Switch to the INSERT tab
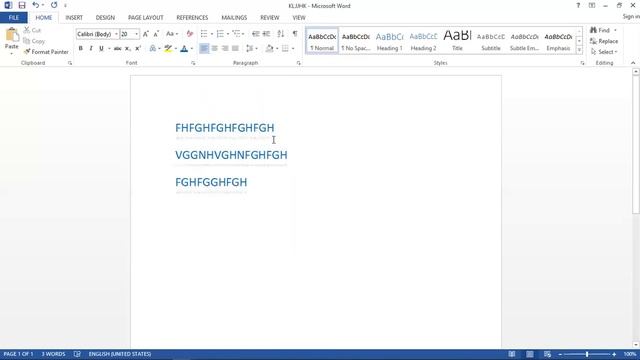The height and width of the screenshot is (360, 640). click(x=74, y=18)
